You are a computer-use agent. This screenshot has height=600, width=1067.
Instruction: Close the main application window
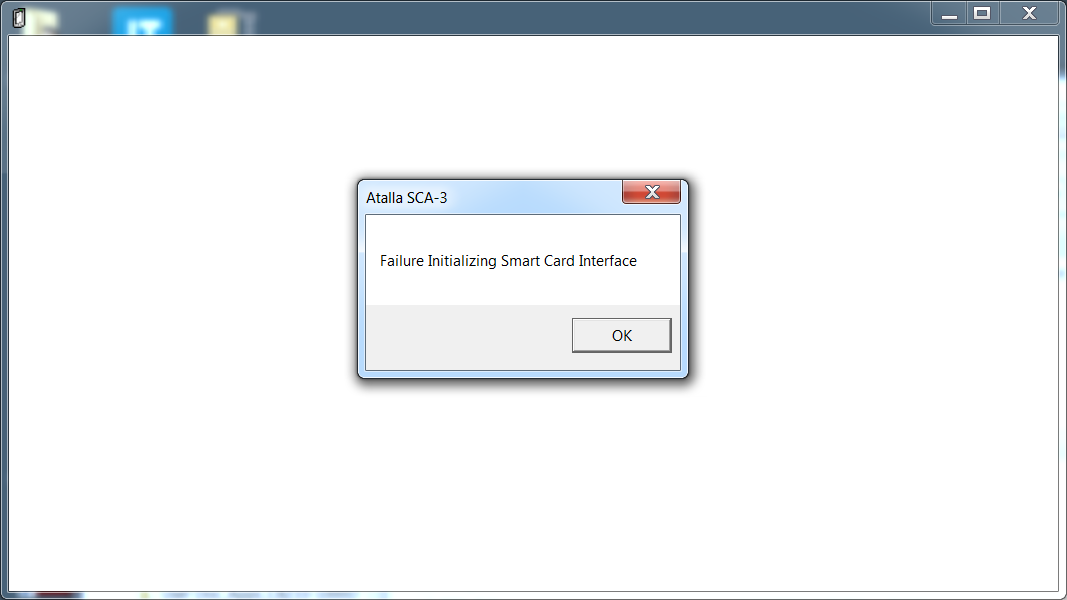click(x=1029, y=14)
